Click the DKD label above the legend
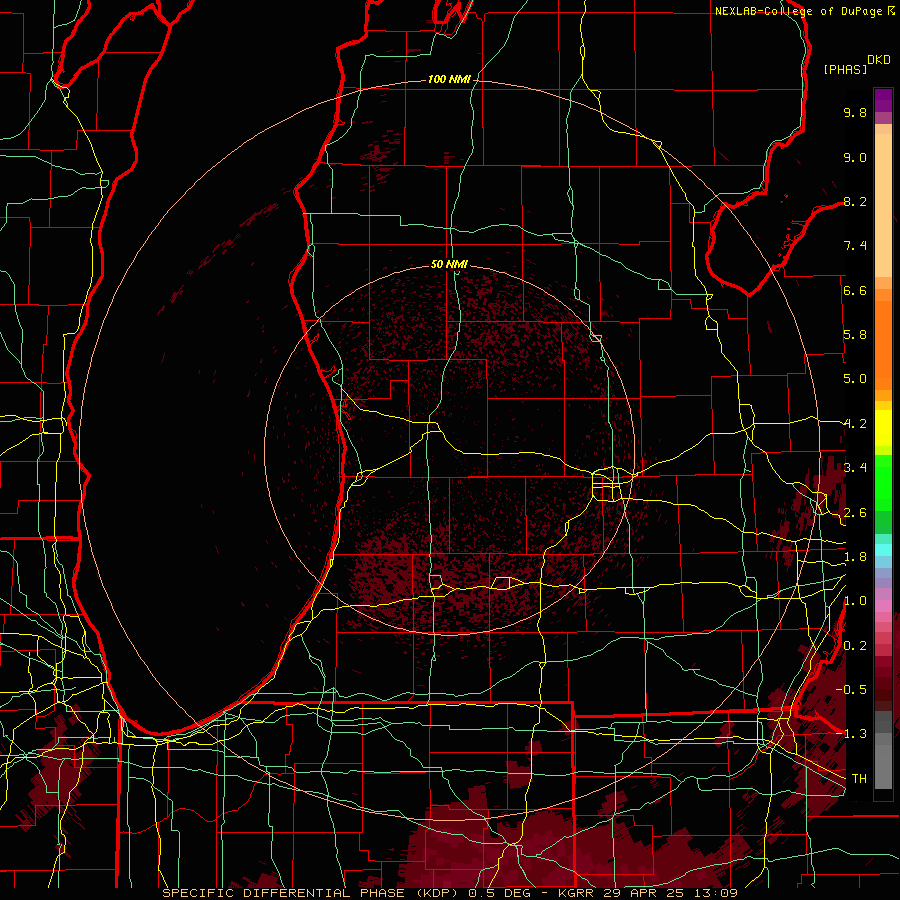Viewport: 900px width, 900px height. pos(879,60)
